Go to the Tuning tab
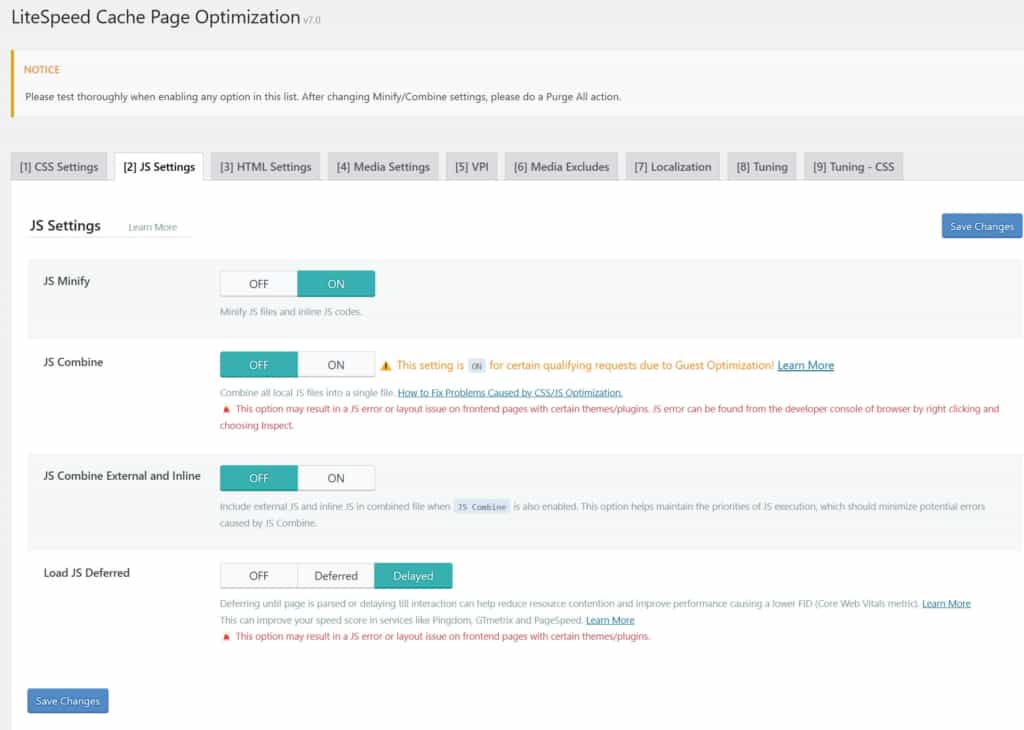The image size is (1024, 730). click(x=761, y=166)
